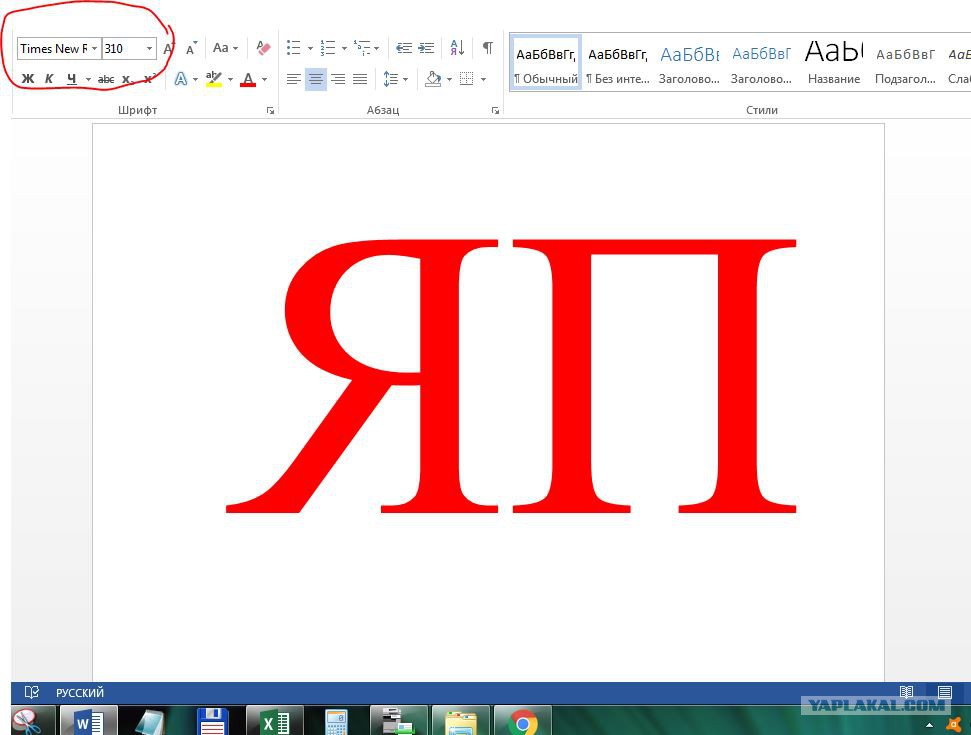Open Excel from the taskbar

click(x=275, y=721)
